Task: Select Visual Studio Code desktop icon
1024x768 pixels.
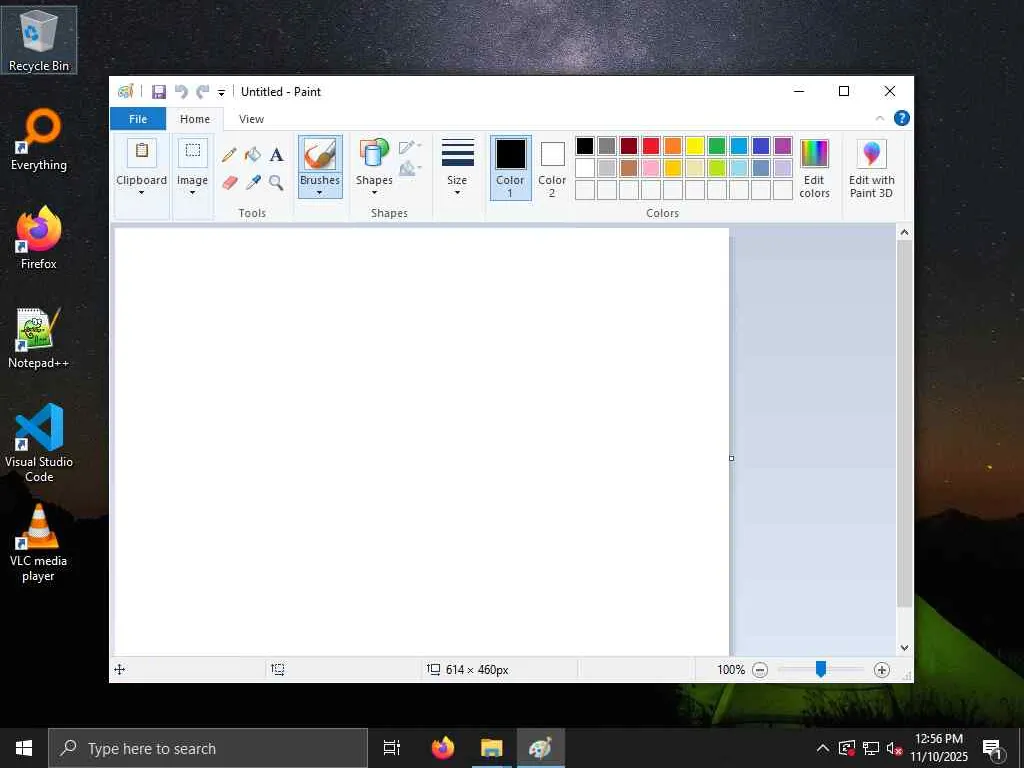Action: (x=39, y=443)
